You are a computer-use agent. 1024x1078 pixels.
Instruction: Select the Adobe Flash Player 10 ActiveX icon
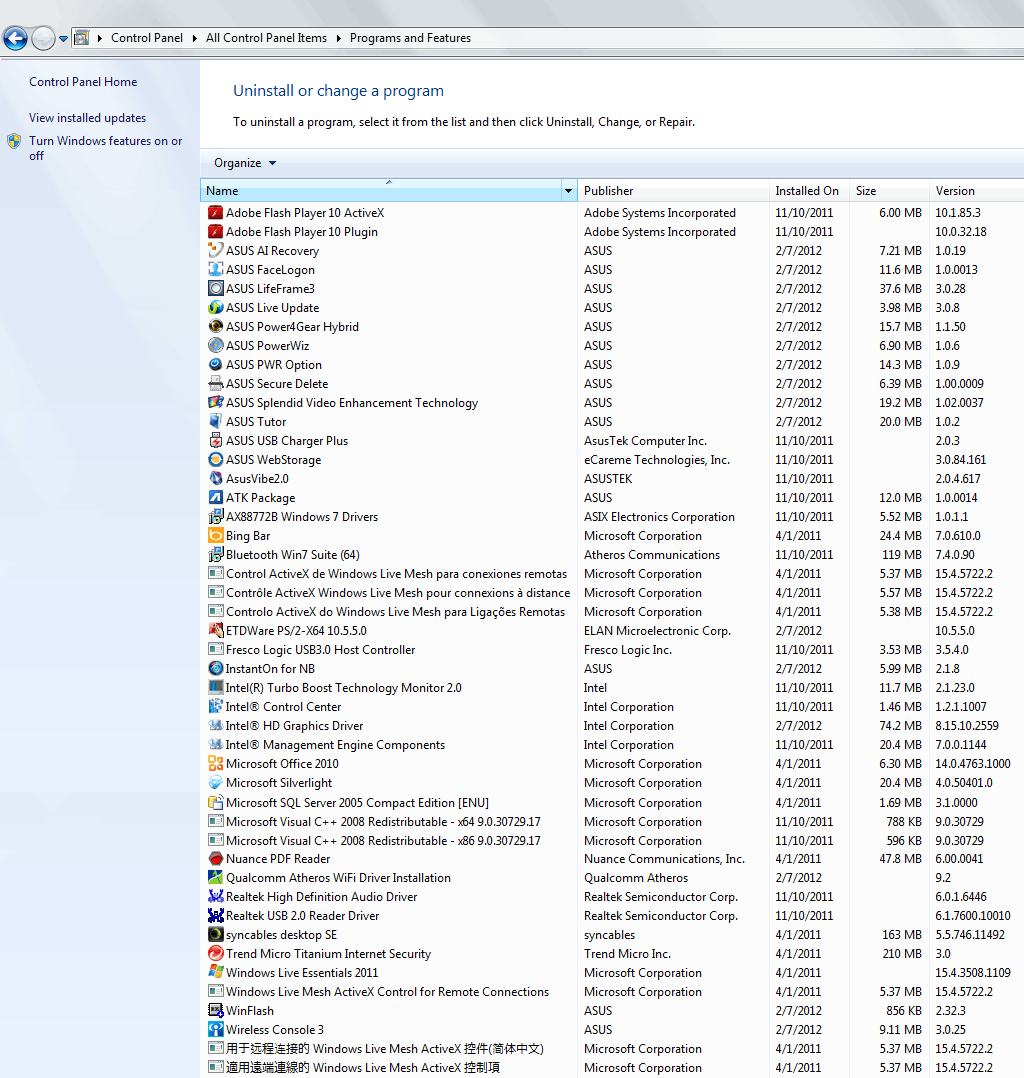216,212
